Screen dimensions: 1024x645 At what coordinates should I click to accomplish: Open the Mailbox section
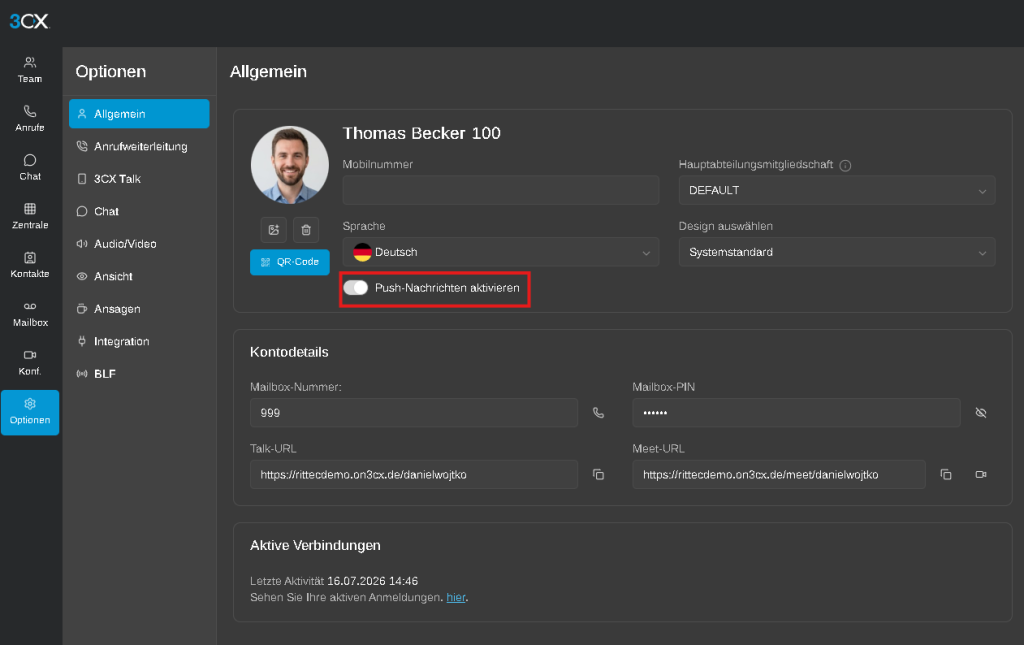tap(30, 314)
